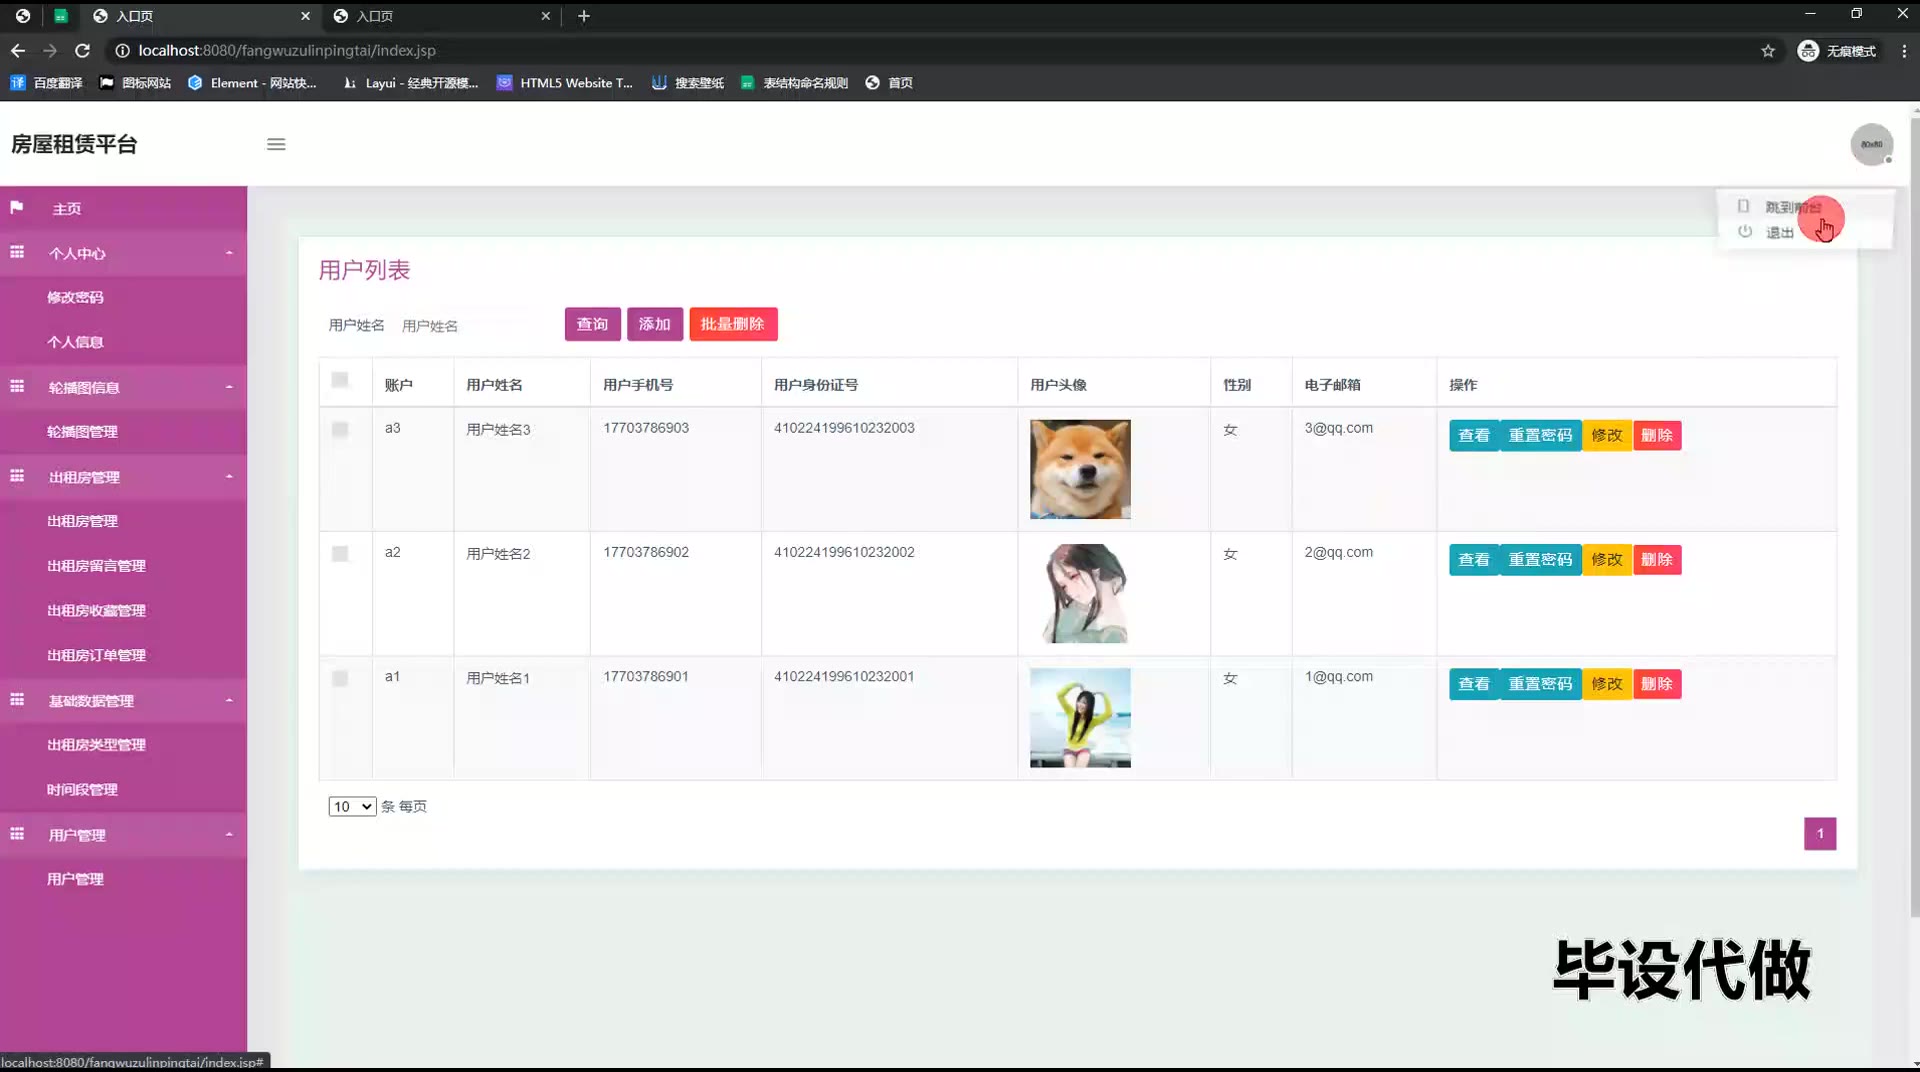Open a new browser tab with plus icon
Image resolution: width=1920 pixels, height=1072 pixels.
[584, 16]
